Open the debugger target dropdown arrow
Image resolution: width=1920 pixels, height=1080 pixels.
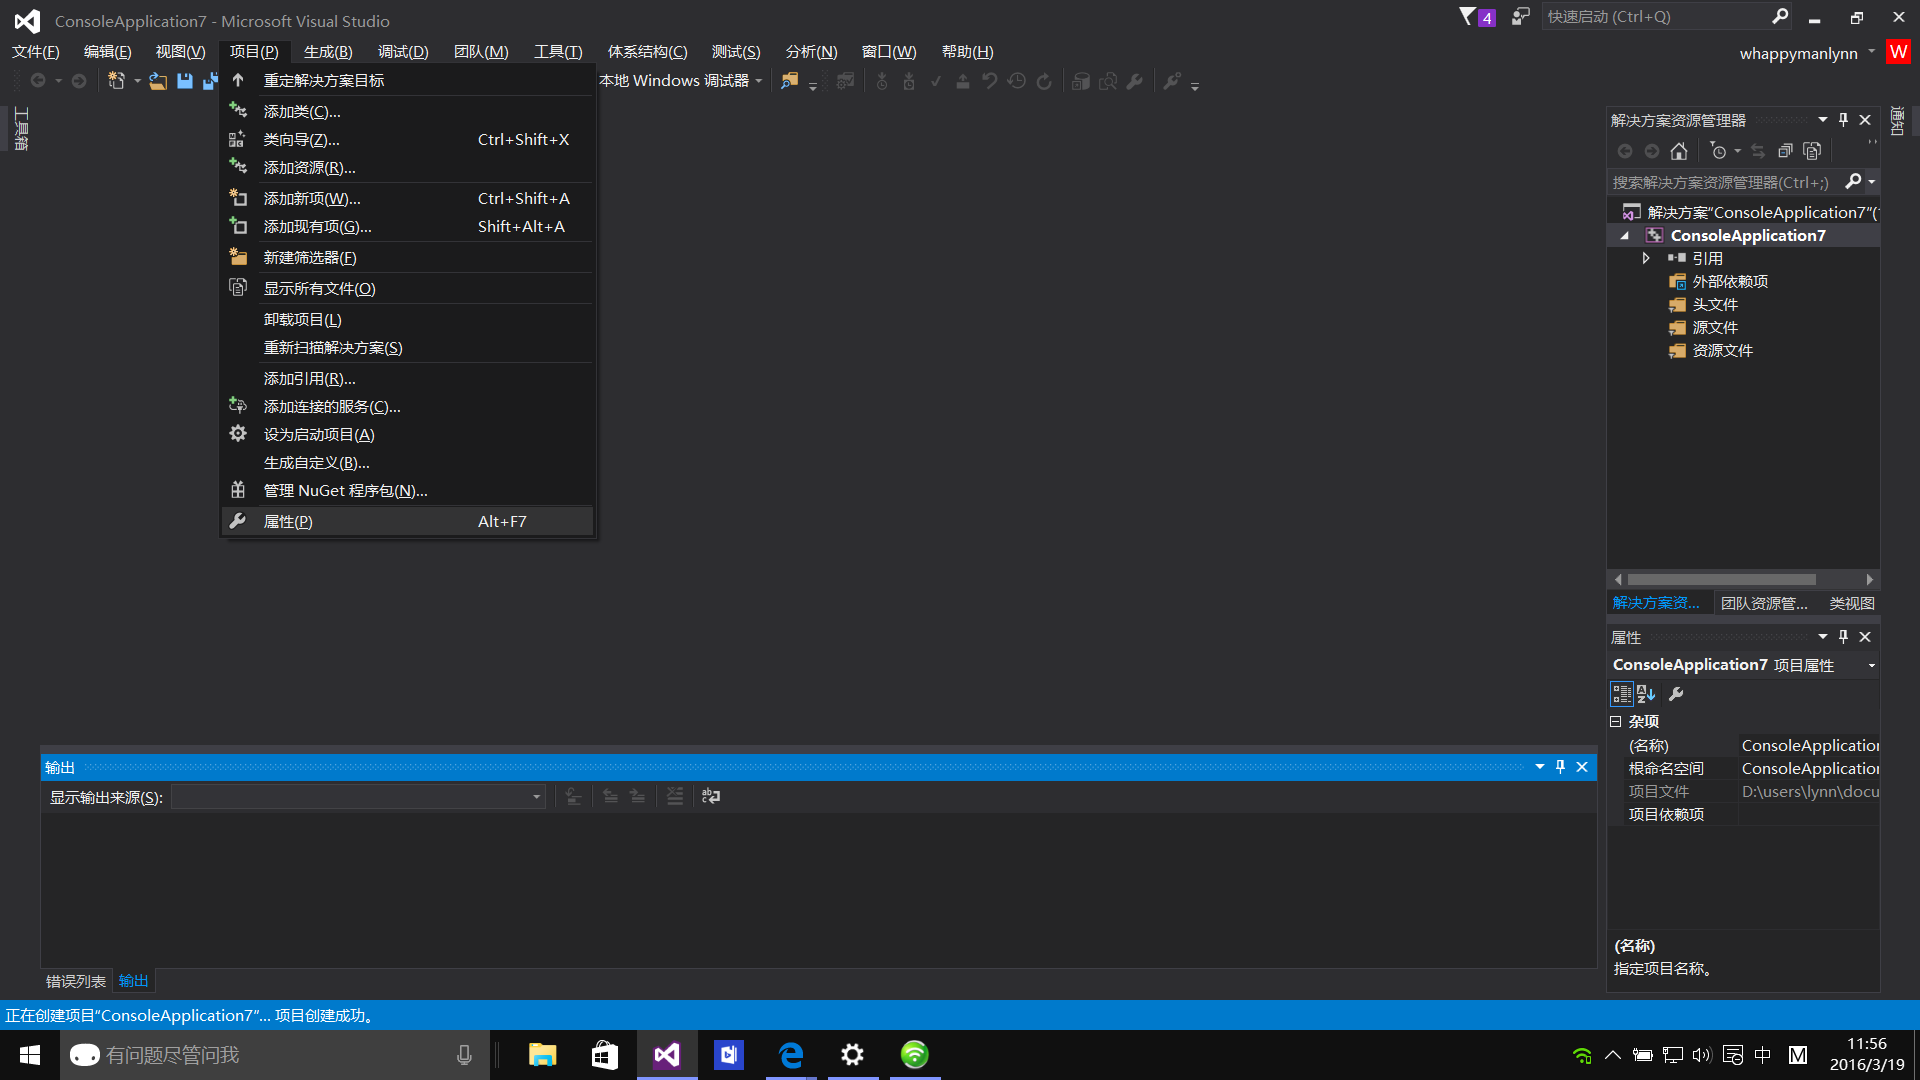click(759, 81)
